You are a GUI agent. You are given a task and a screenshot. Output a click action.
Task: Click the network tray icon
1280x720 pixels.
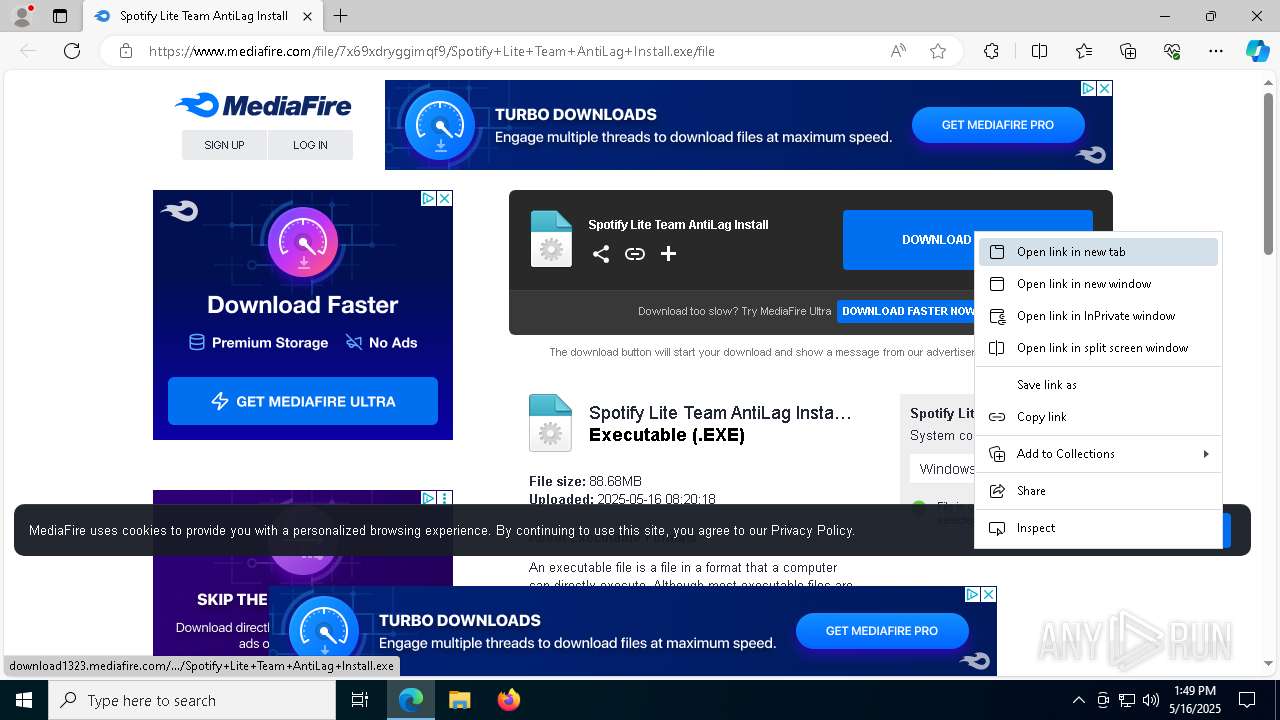(1127, 700)
